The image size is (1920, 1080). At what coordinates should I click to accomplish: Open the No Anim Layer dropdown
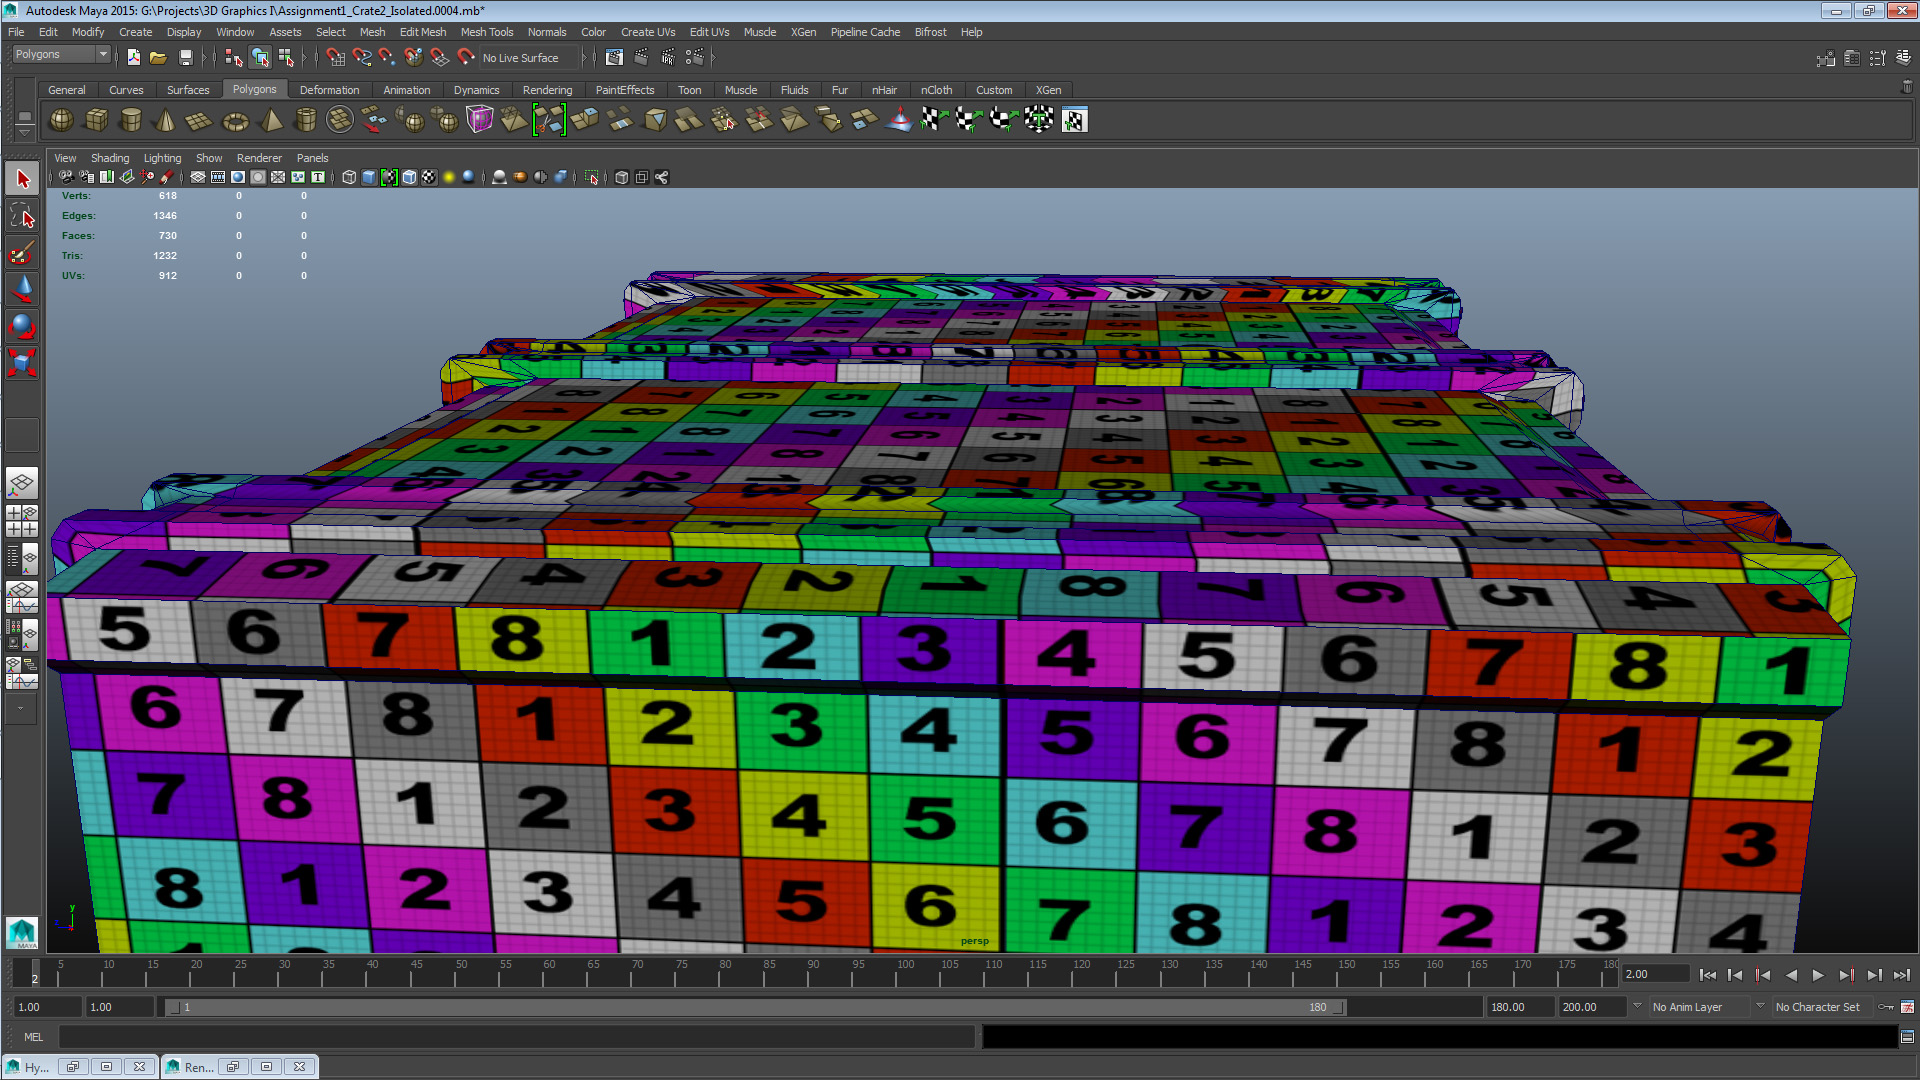coord(1700,1007)
